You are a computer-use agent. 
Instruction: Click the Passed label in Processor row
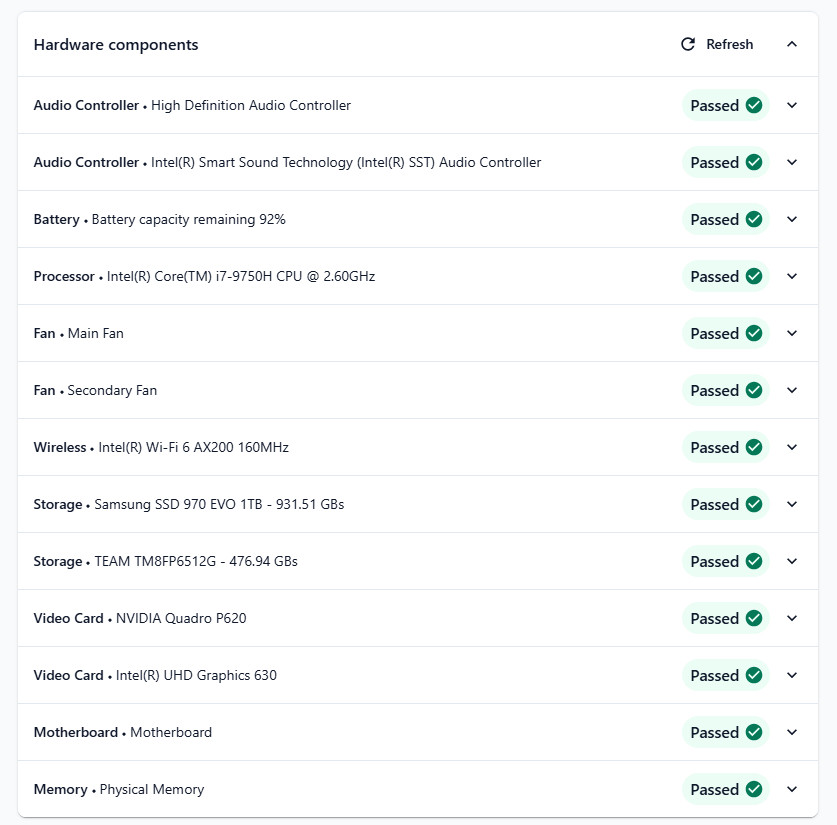click(714, 276)
